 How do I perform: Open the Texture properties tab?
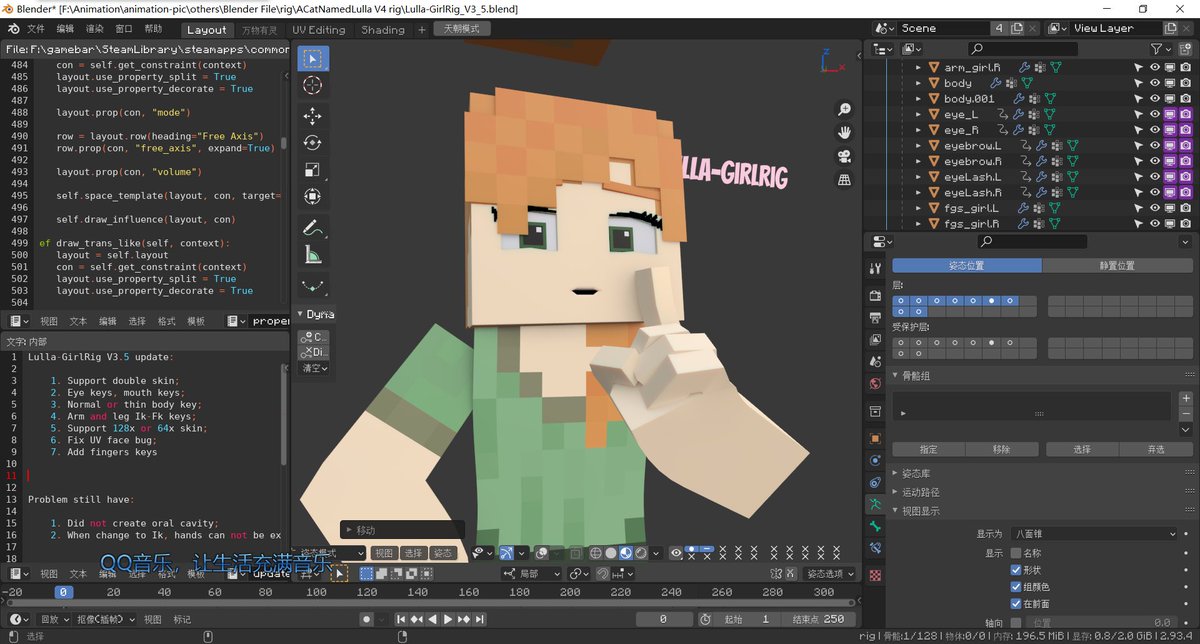pos(875,576)
